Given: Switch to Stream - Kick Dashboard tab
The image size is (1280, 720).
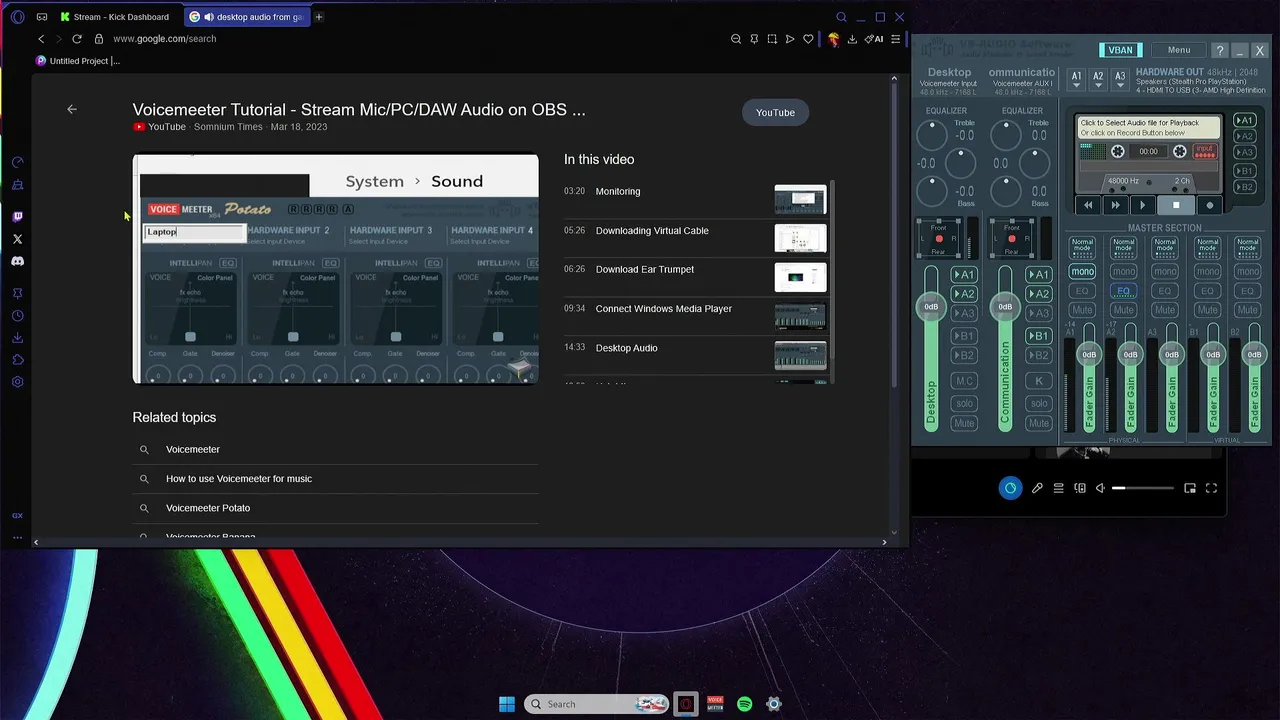Looking at the screenshot, I should coord(115,17).
